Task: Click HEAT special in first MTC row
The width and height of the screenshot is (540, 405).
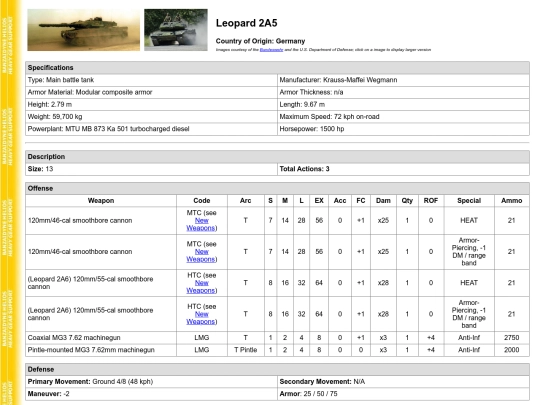Action: (x=469, y=220)
